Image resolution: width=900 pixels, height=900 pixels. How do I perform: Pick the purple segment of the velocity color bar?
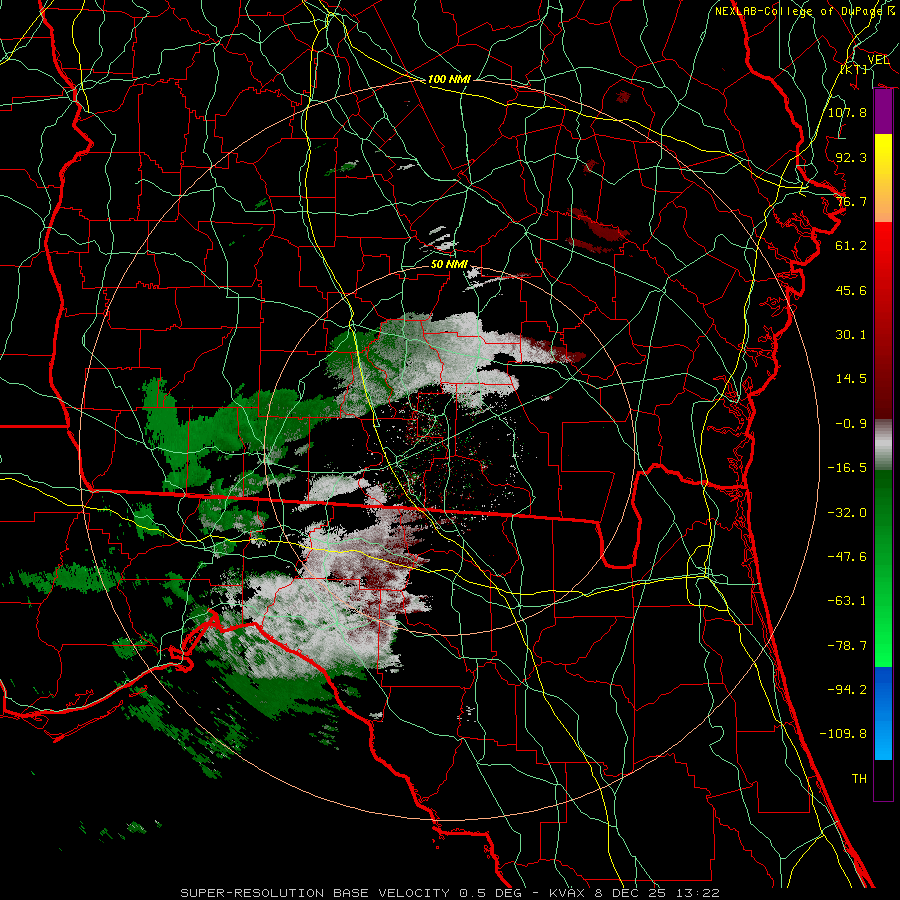(x=883, y=112)
